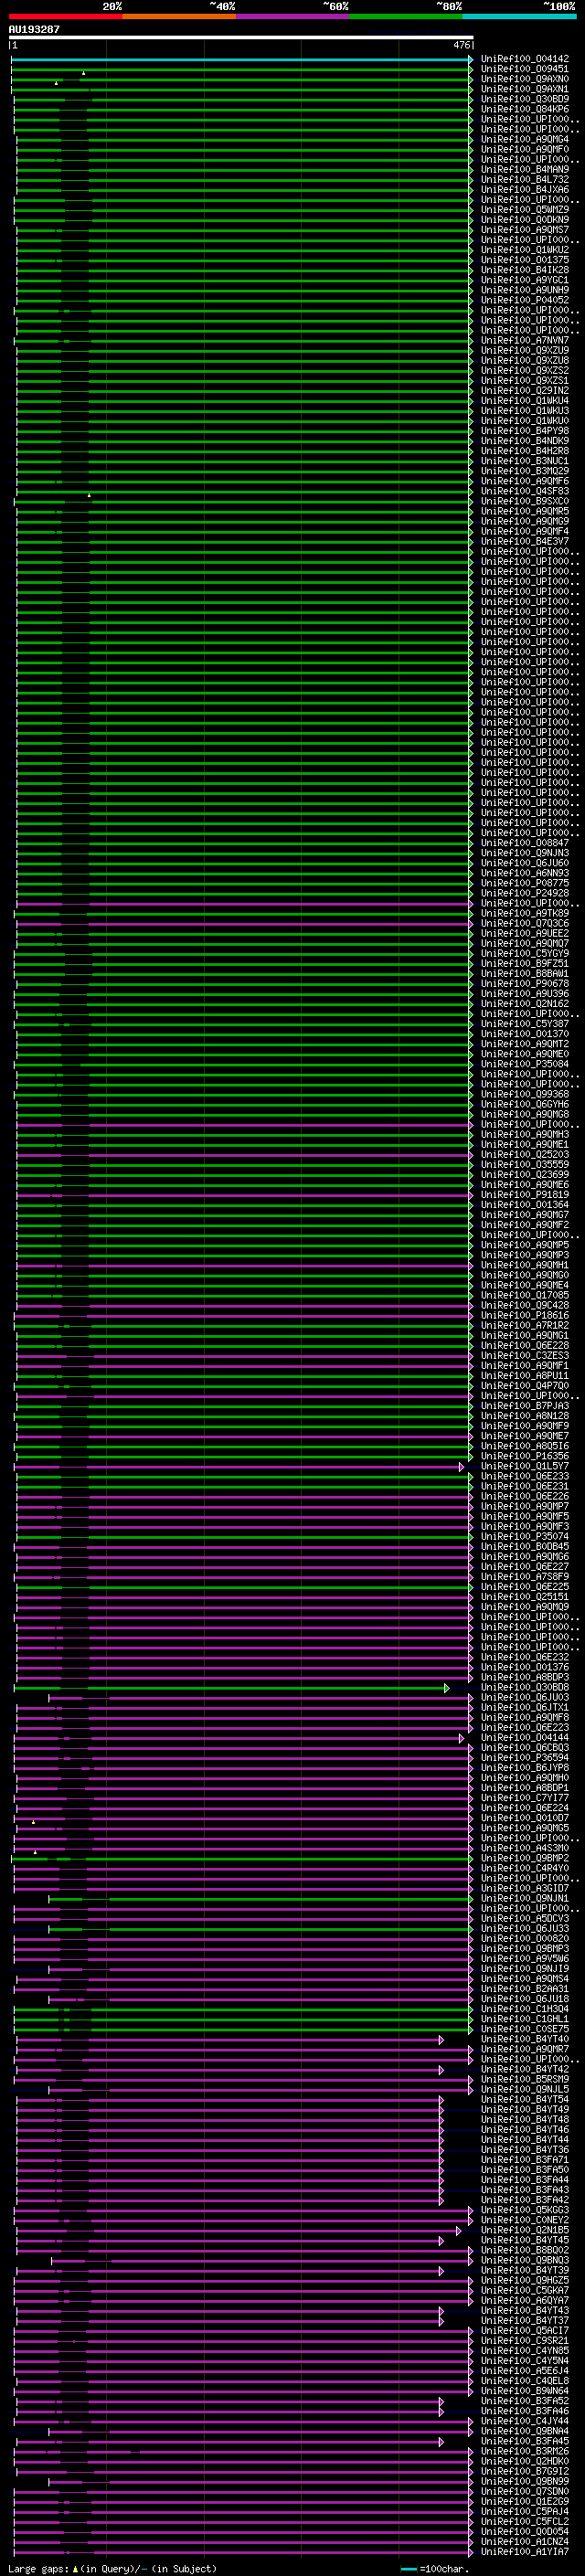This screenshot has width=585, height=2576.
Task: Click hit label UniRef100_C1H3Q4
Action: click(x=525, y=2009)
